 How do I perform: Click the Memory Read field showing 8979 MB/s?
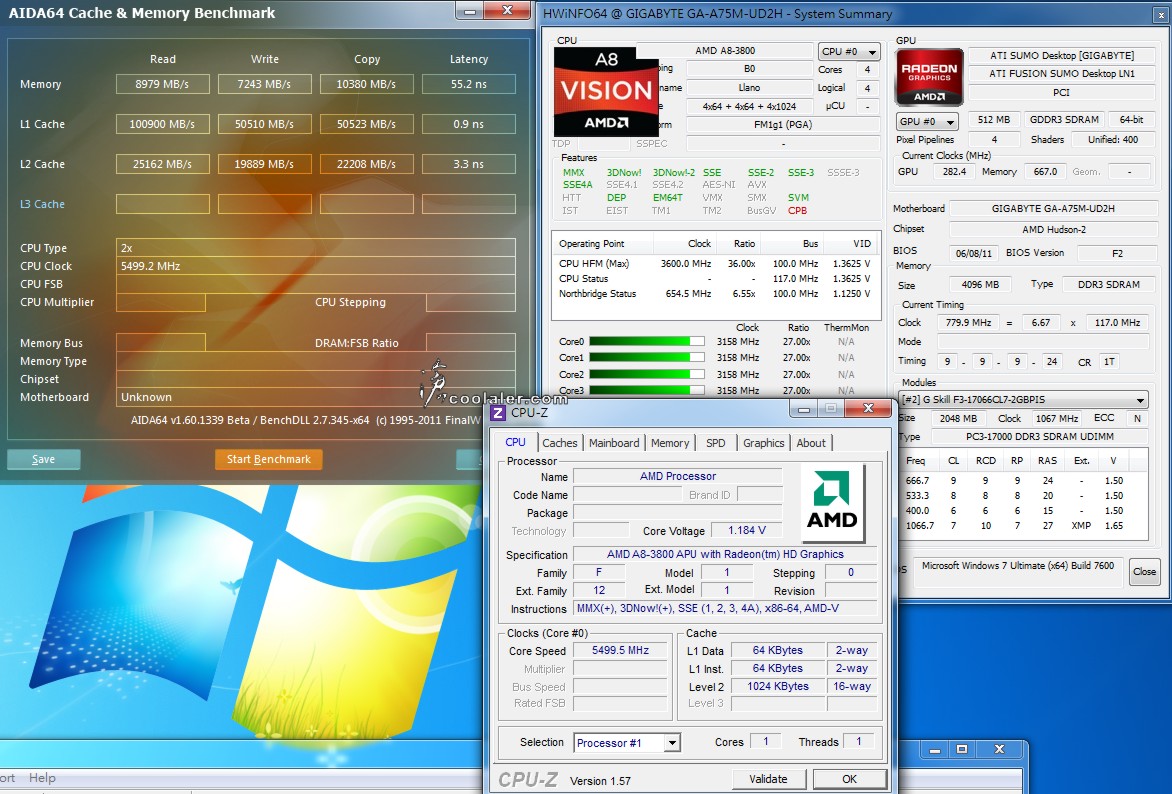coord(162,84)
